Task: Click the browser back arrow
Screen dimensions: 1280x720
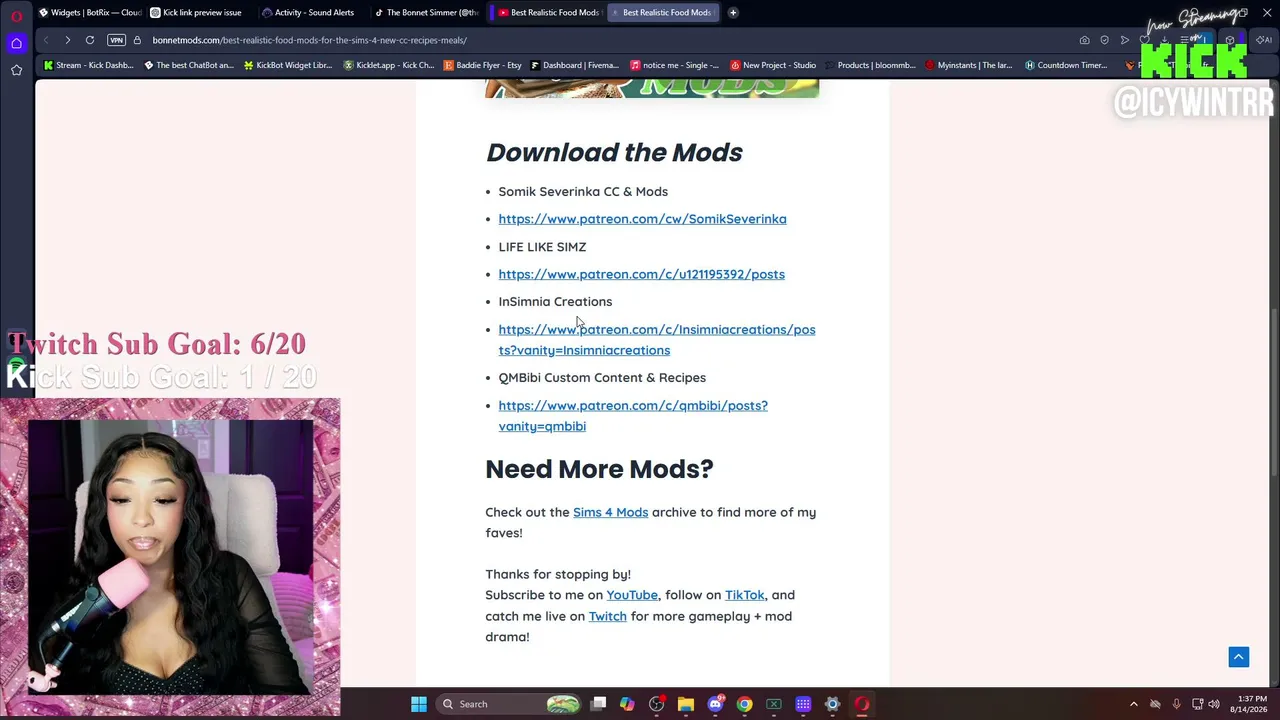Action: pyautogui.click(x=46, y=40)
